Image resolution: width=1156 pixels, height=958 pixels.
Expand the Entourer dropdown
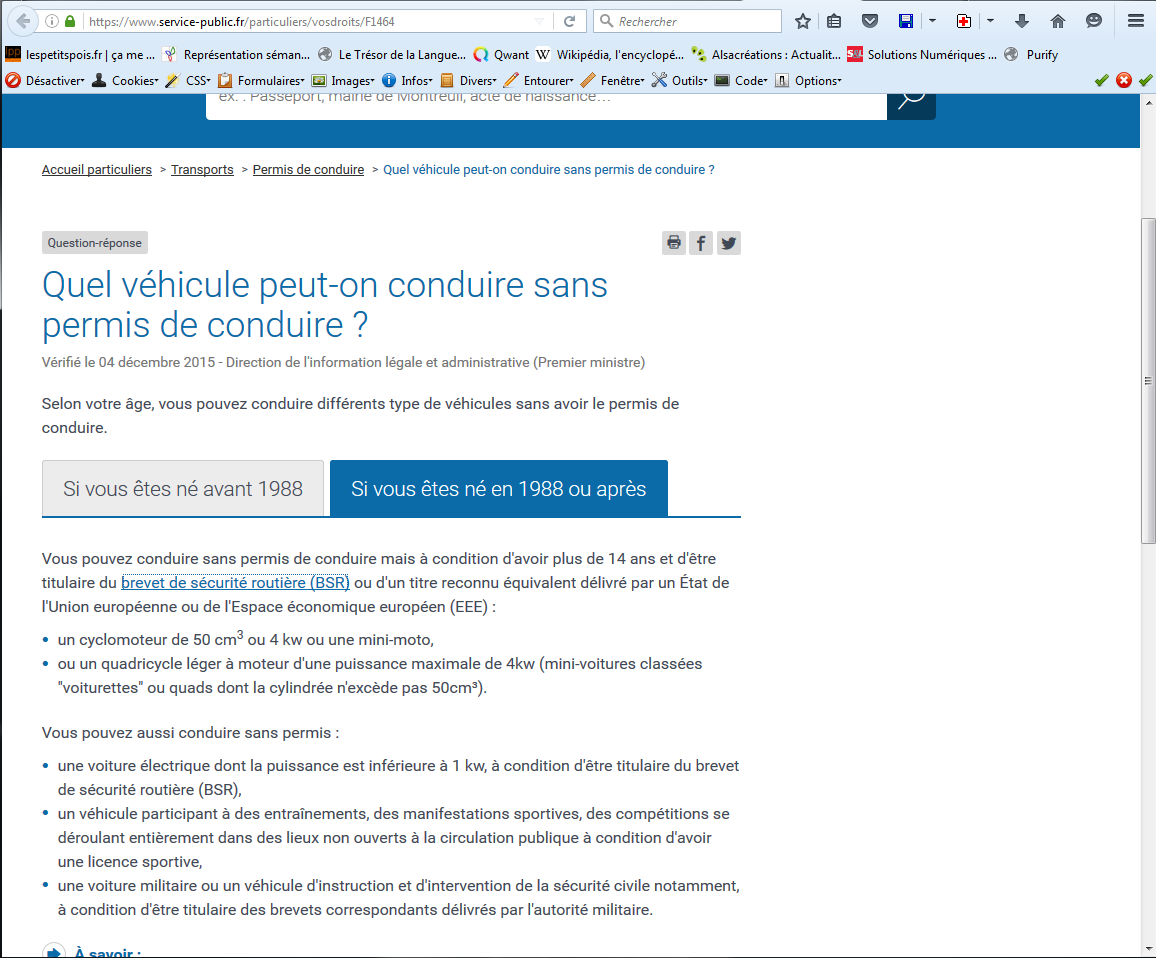click(x=539, y=80)
